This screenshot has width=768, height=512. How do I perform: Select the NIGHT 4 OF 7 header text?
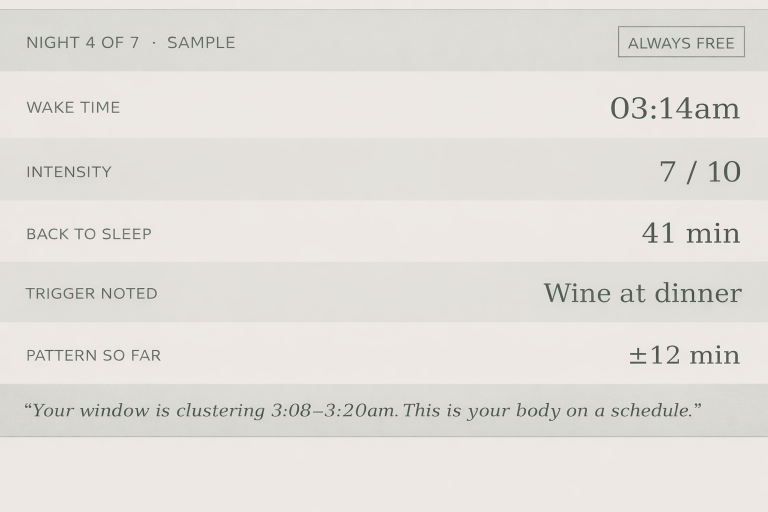pyautogui.click(x=82, y=42)
